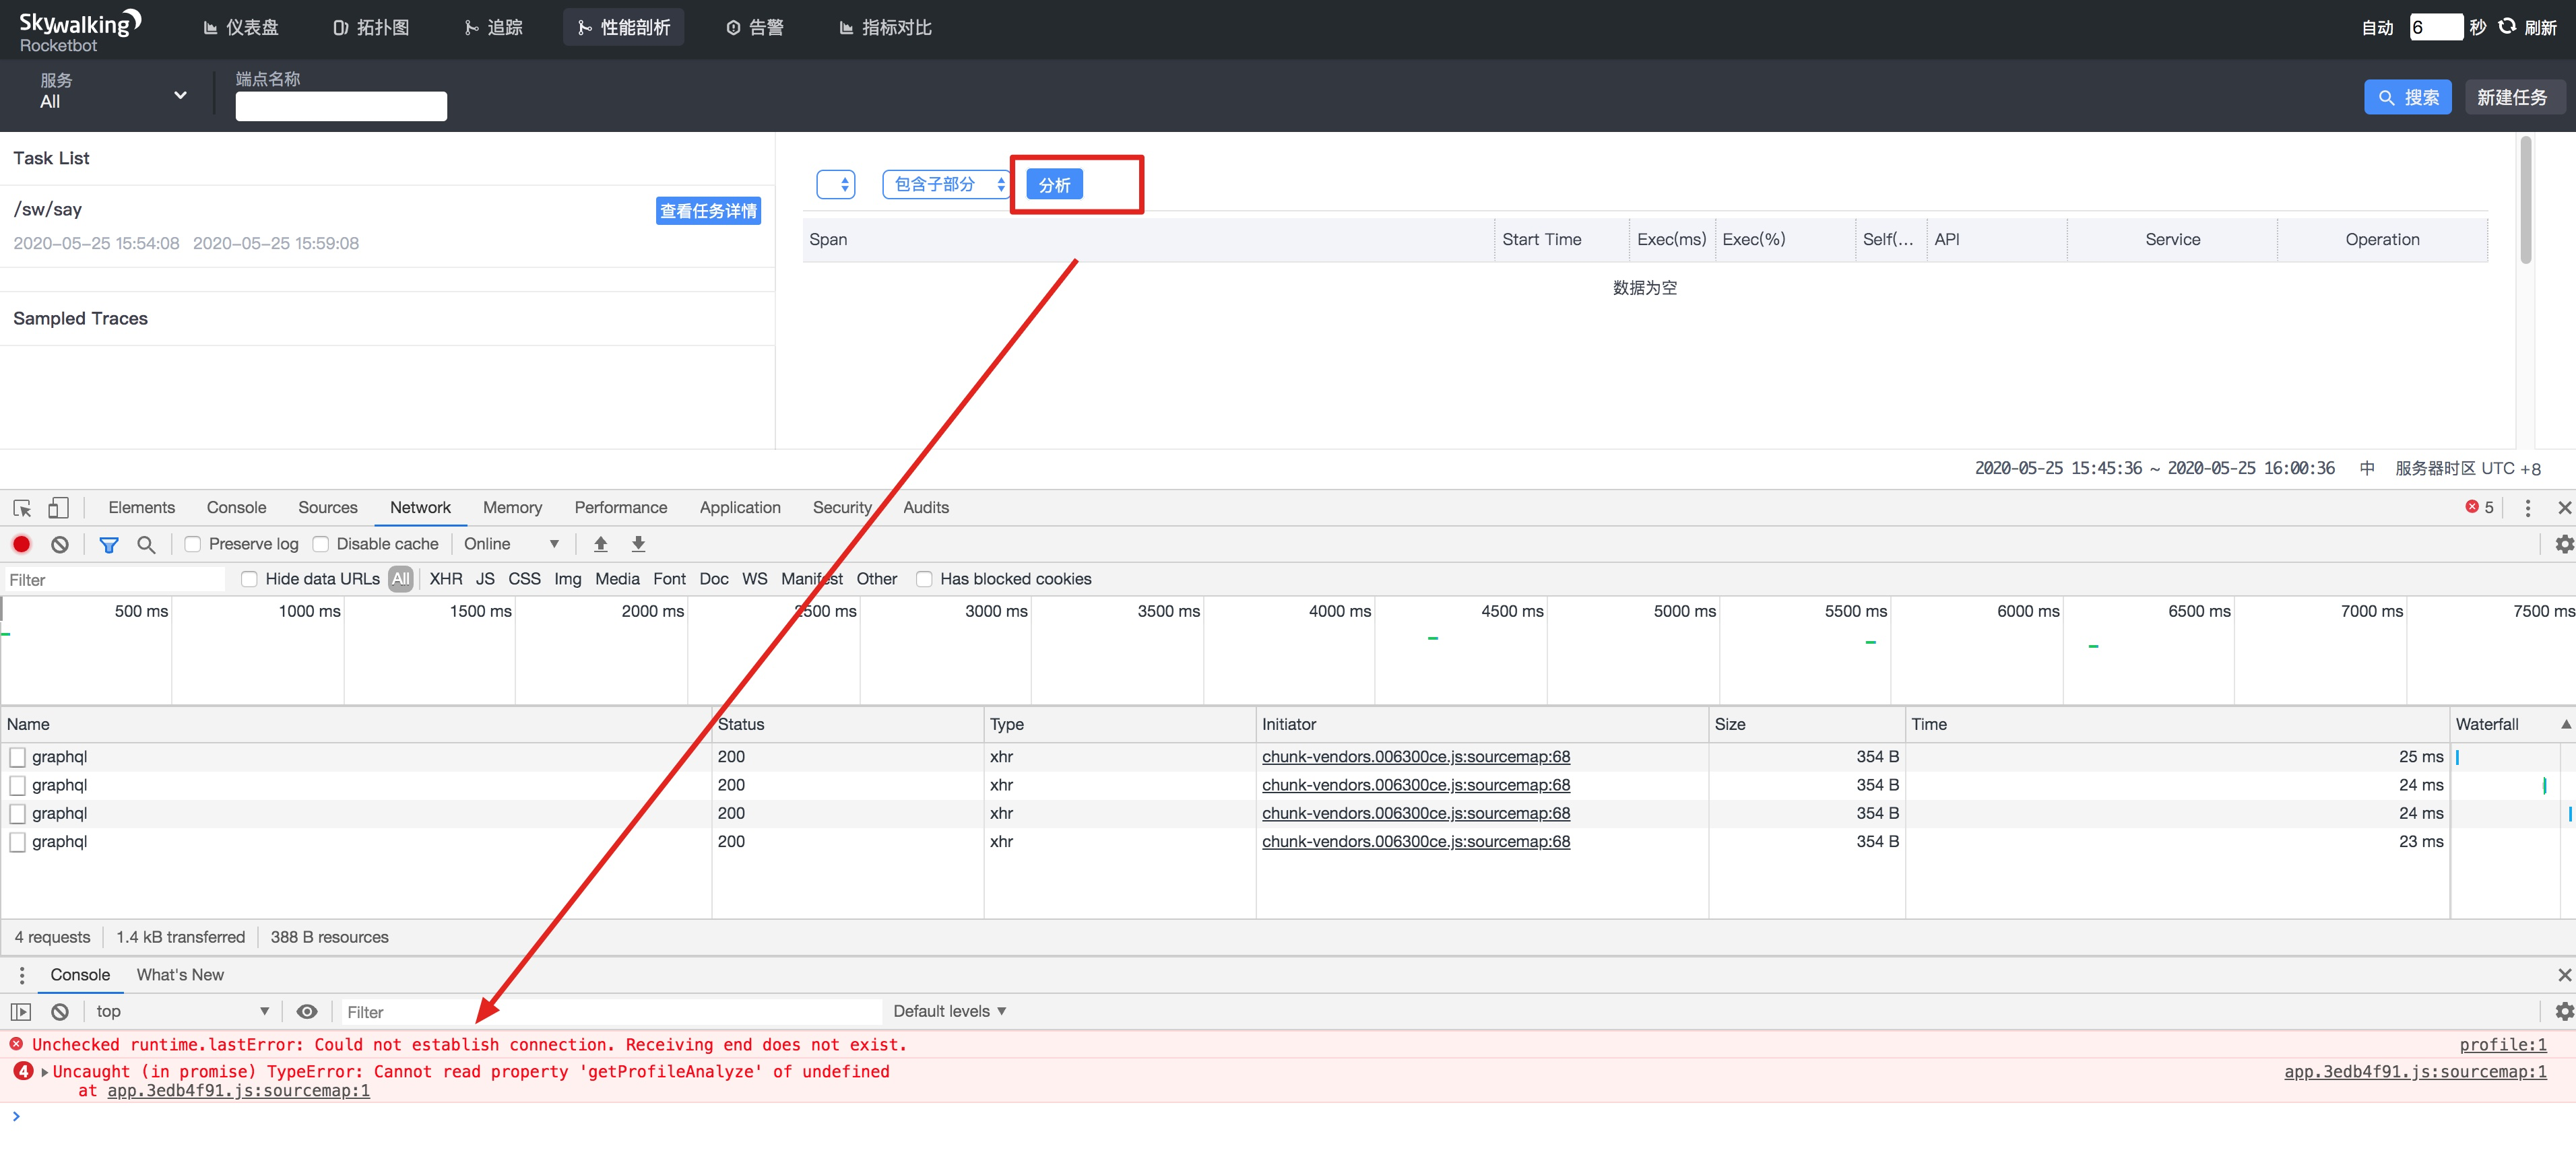Viewport: 2576px width, 1173px height.
Task: Click the console live expression eye icon
Action: pos(307,1012)
